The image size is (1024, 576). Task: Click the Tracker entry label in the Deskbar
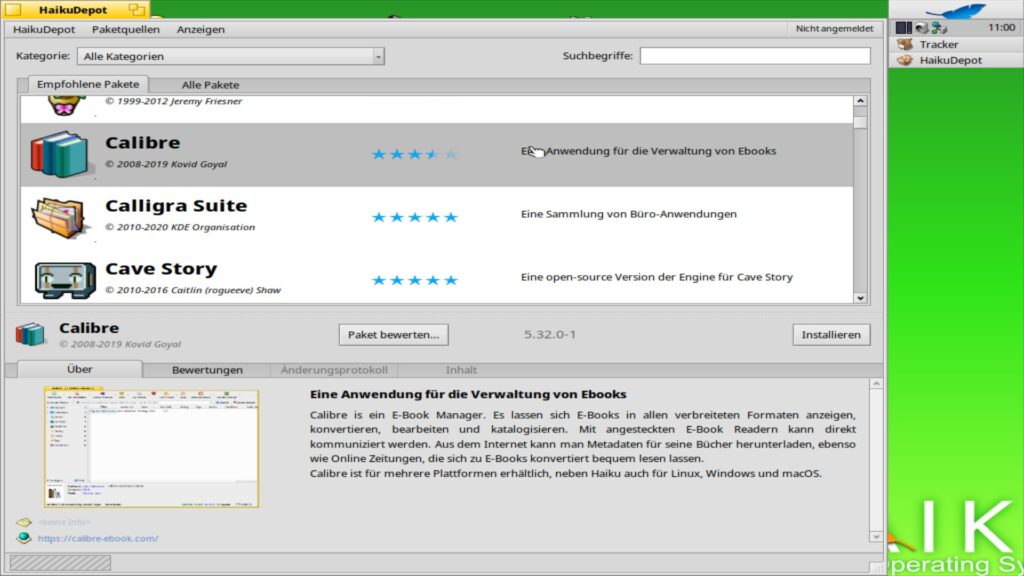point(939,44)
